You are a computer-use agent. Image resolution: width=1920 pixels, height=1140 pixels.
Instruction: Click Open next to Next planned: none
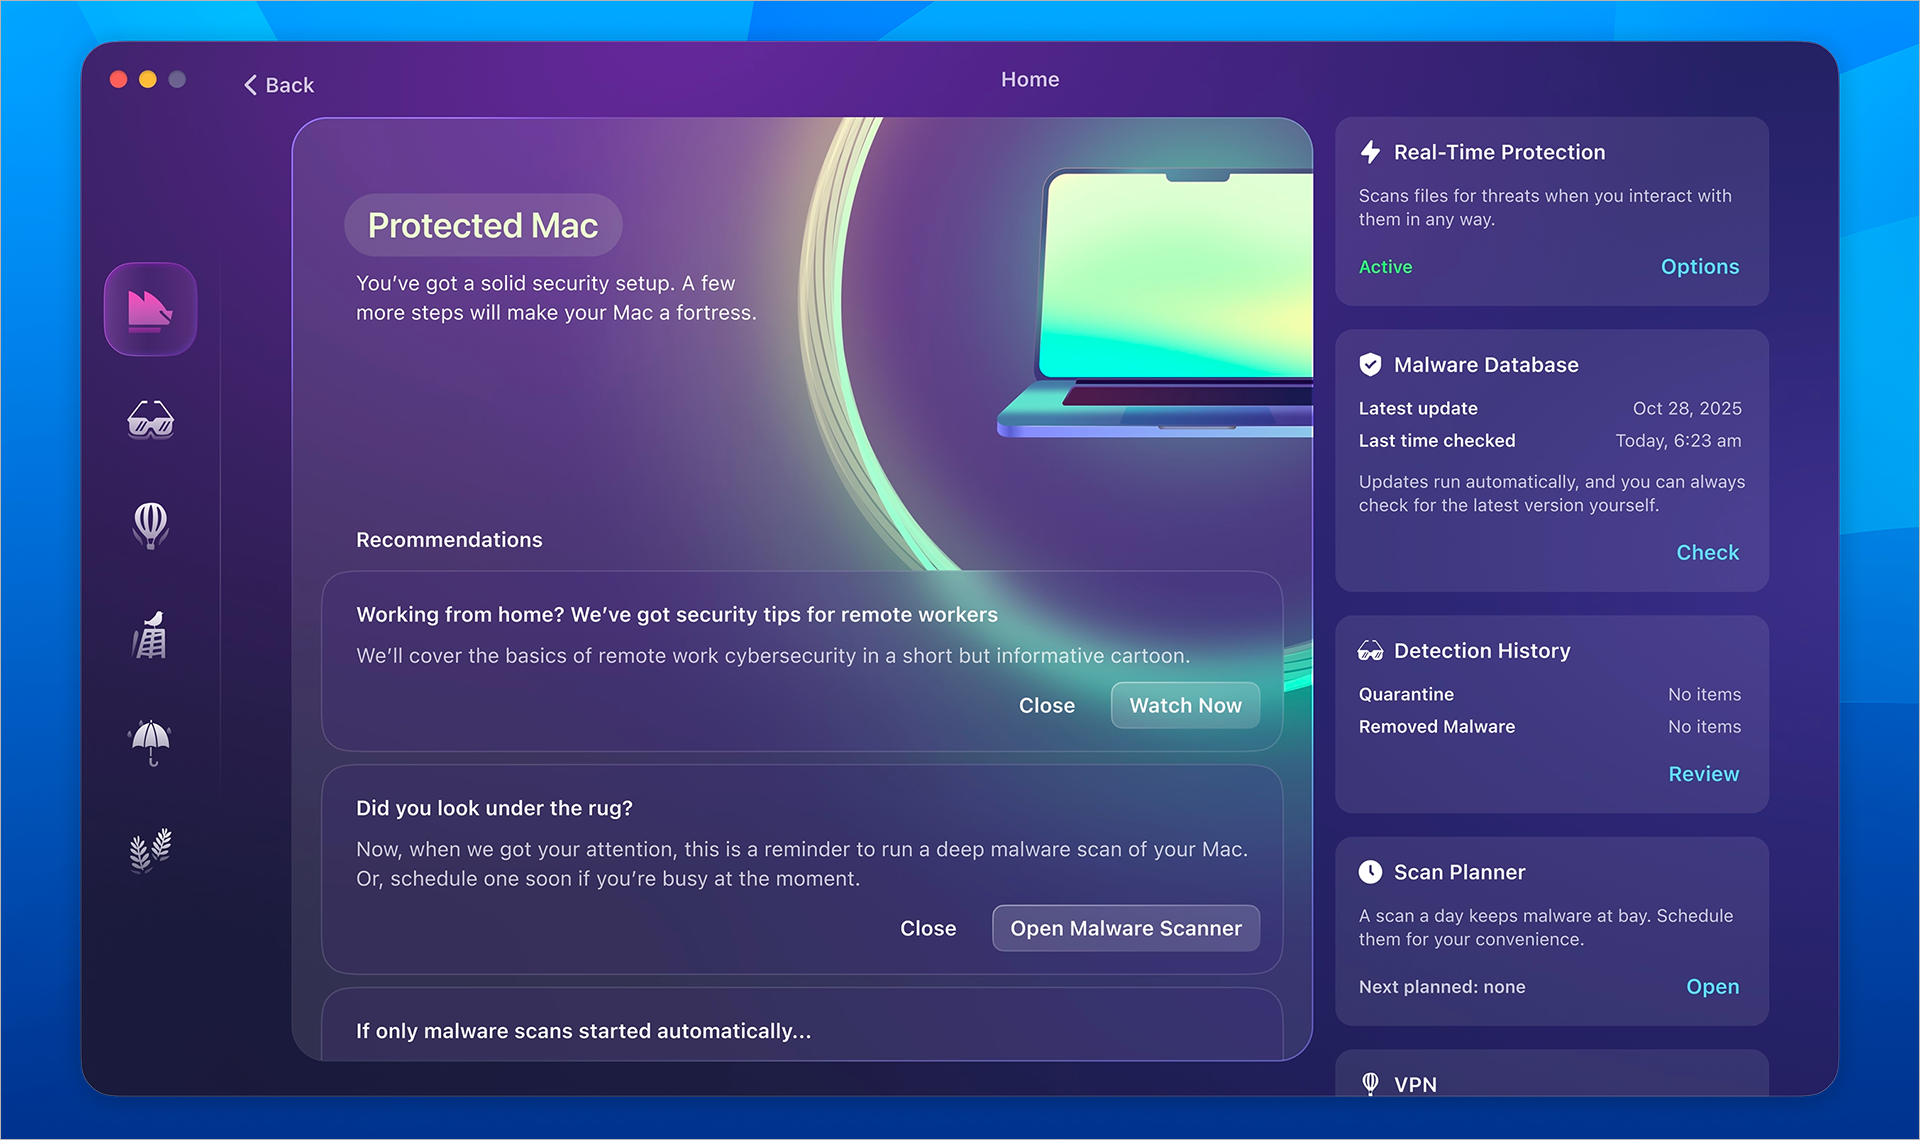1712,987
